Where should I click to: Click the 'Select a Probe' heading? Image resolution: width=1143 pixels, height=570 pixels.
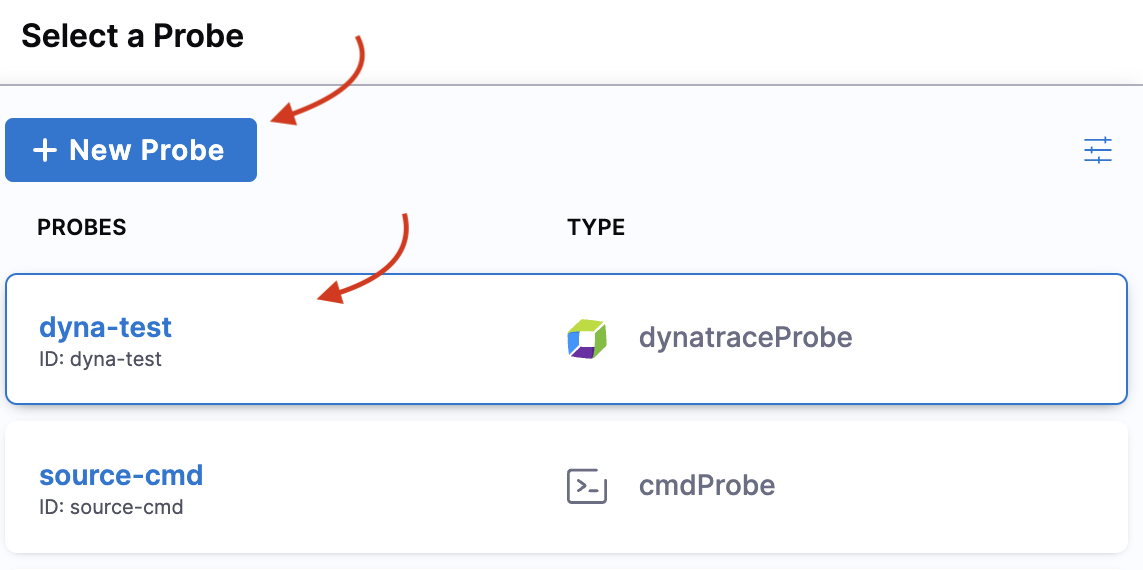point(132,37)
